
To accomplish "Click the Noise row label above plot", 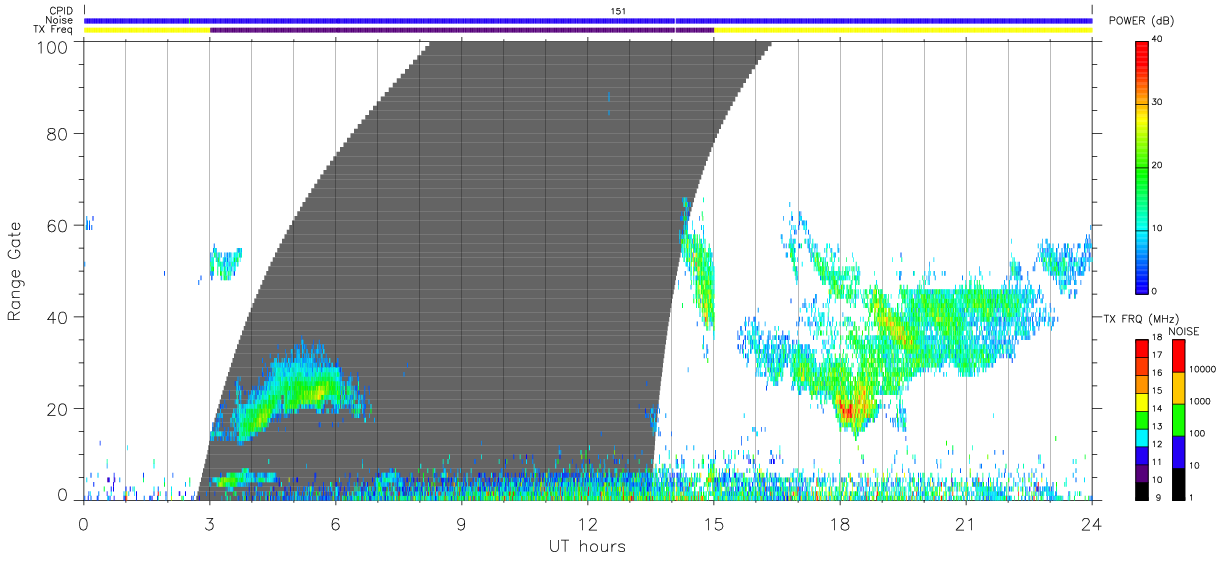I will click(x=60, y=20).
